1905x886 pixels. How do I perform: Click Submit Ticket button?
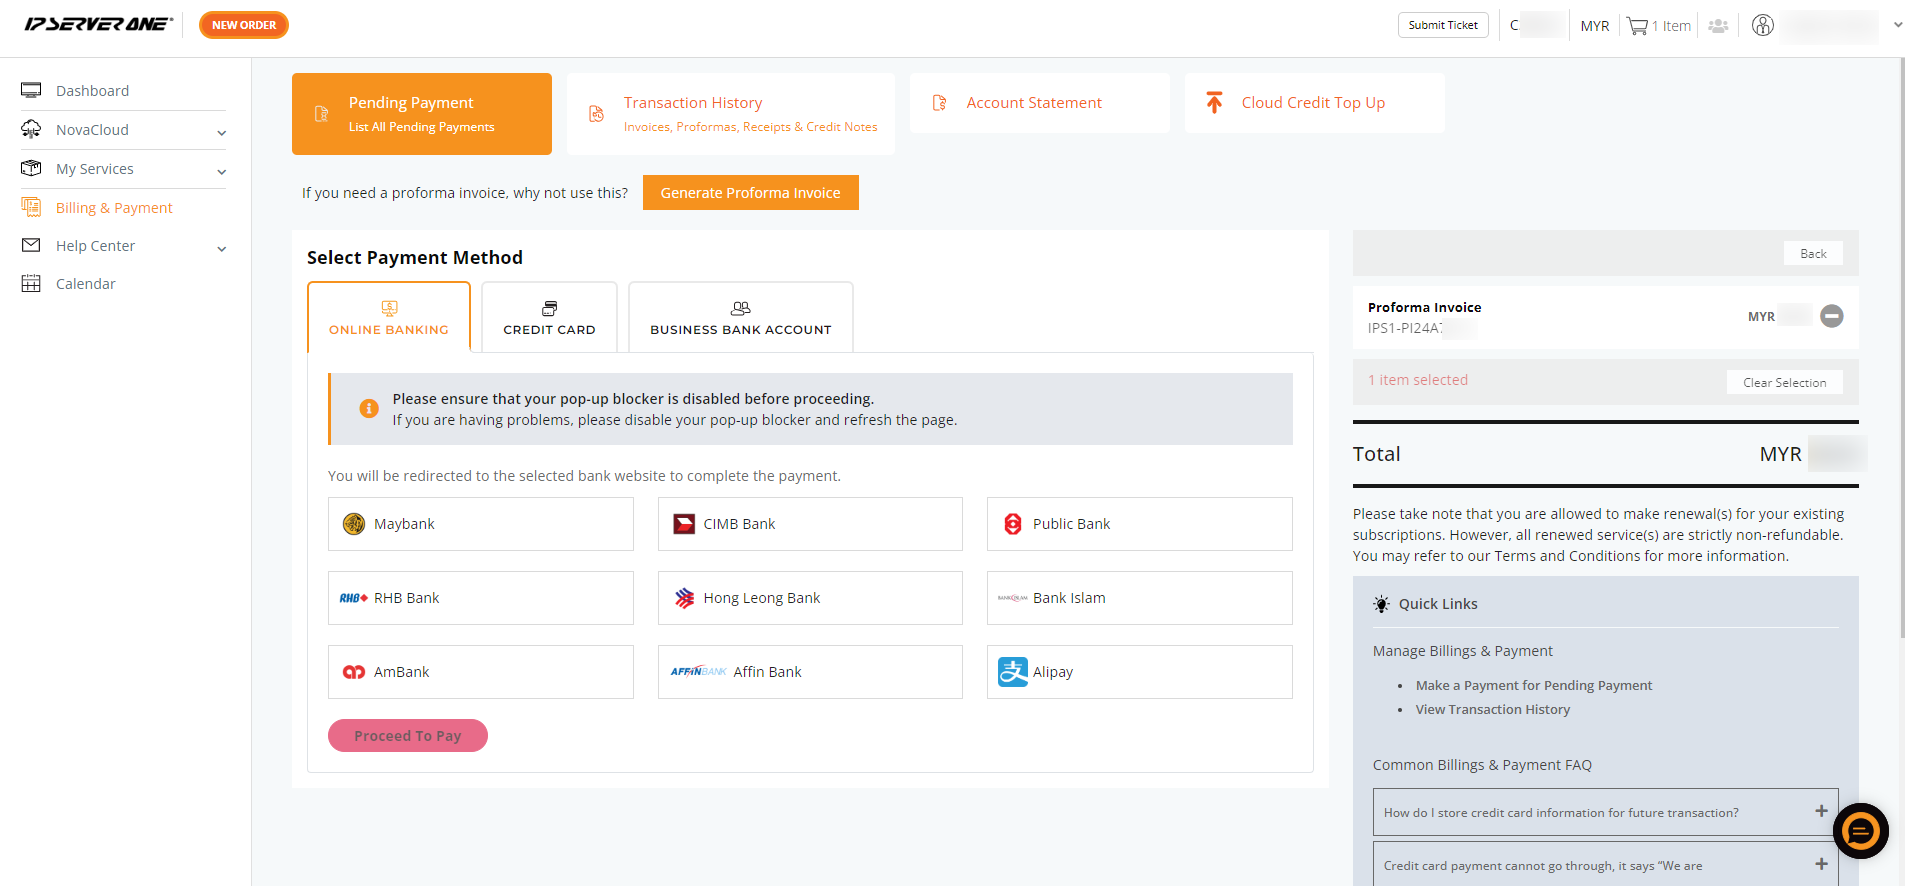tap(1443, 25)
